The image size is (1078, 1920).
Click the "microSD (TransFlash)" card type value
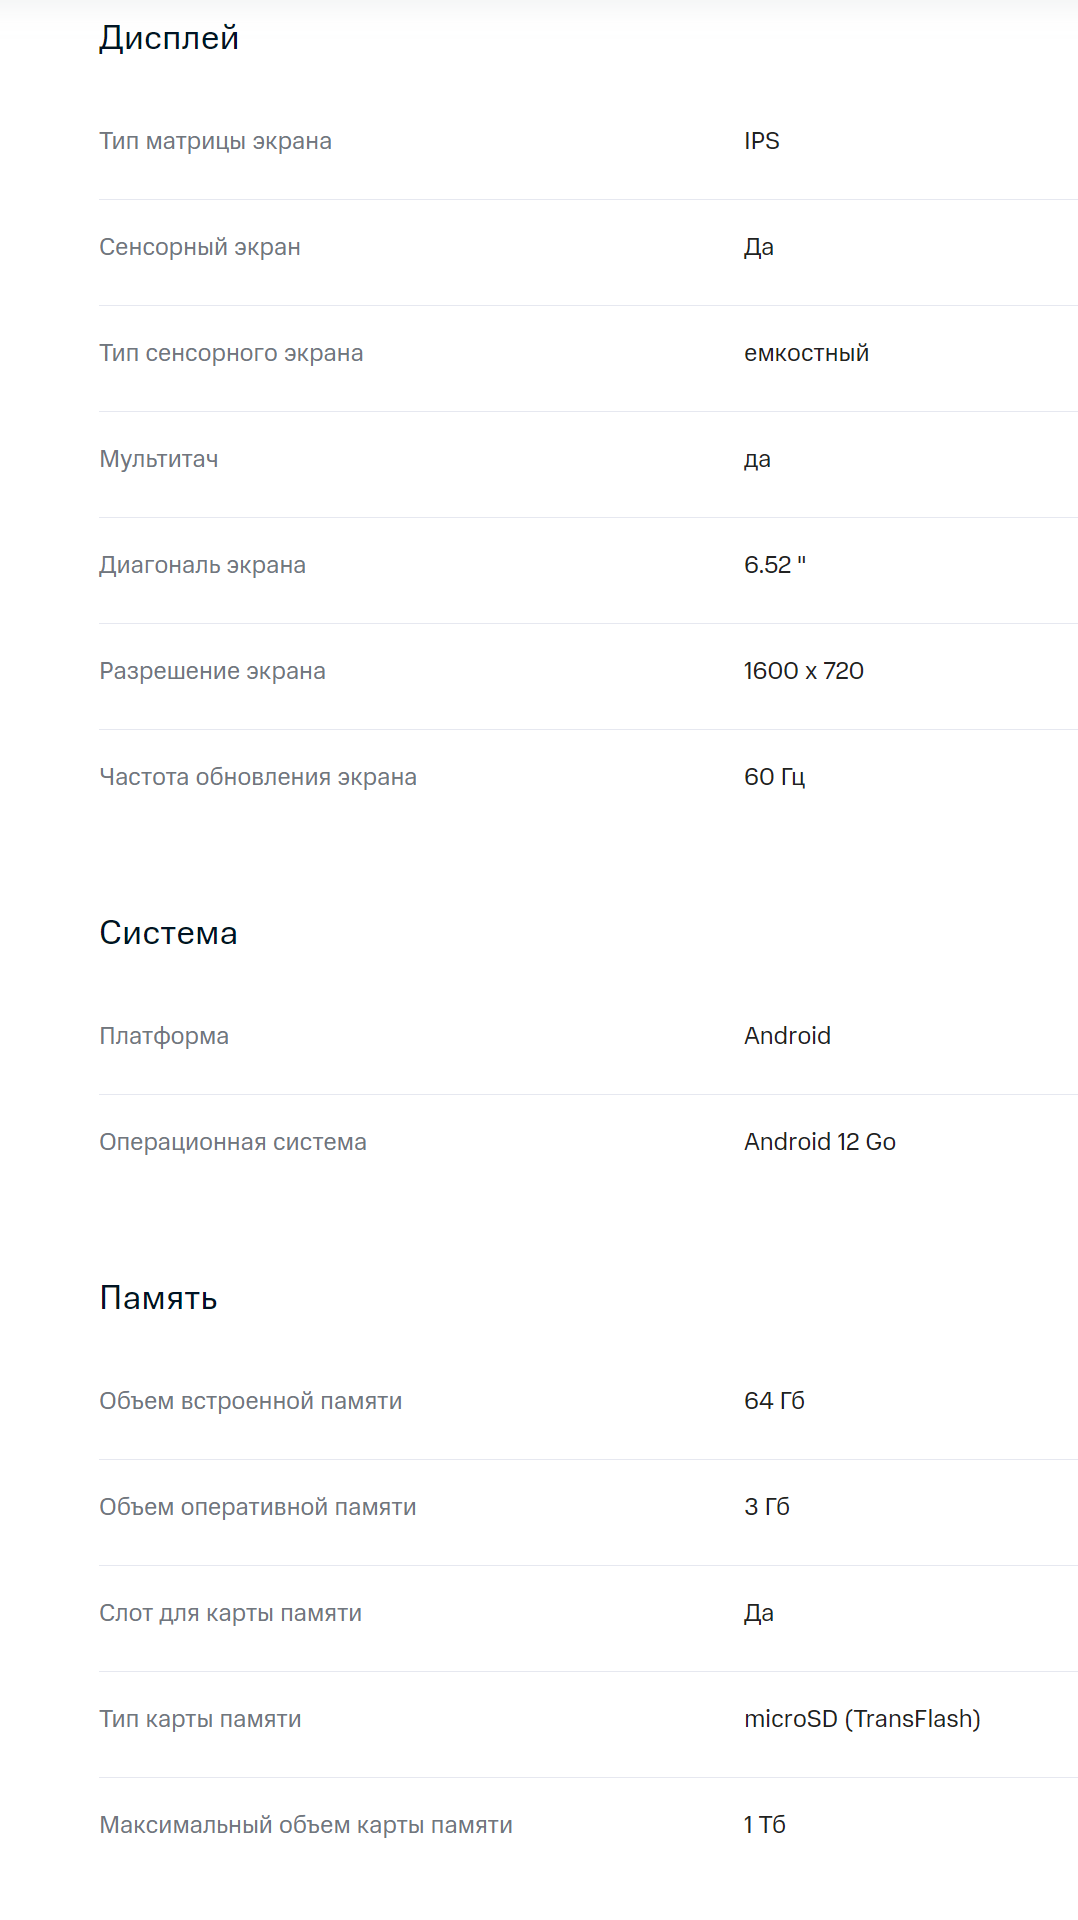[x=862, y=1719]
